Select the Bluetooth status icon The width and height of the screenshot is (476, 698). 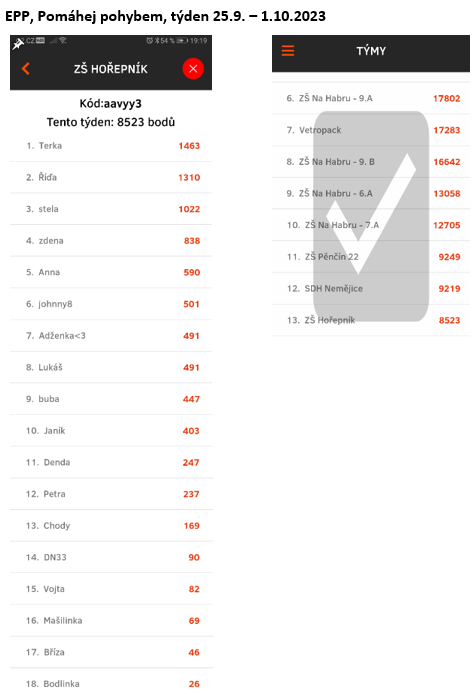coord(157,41)
